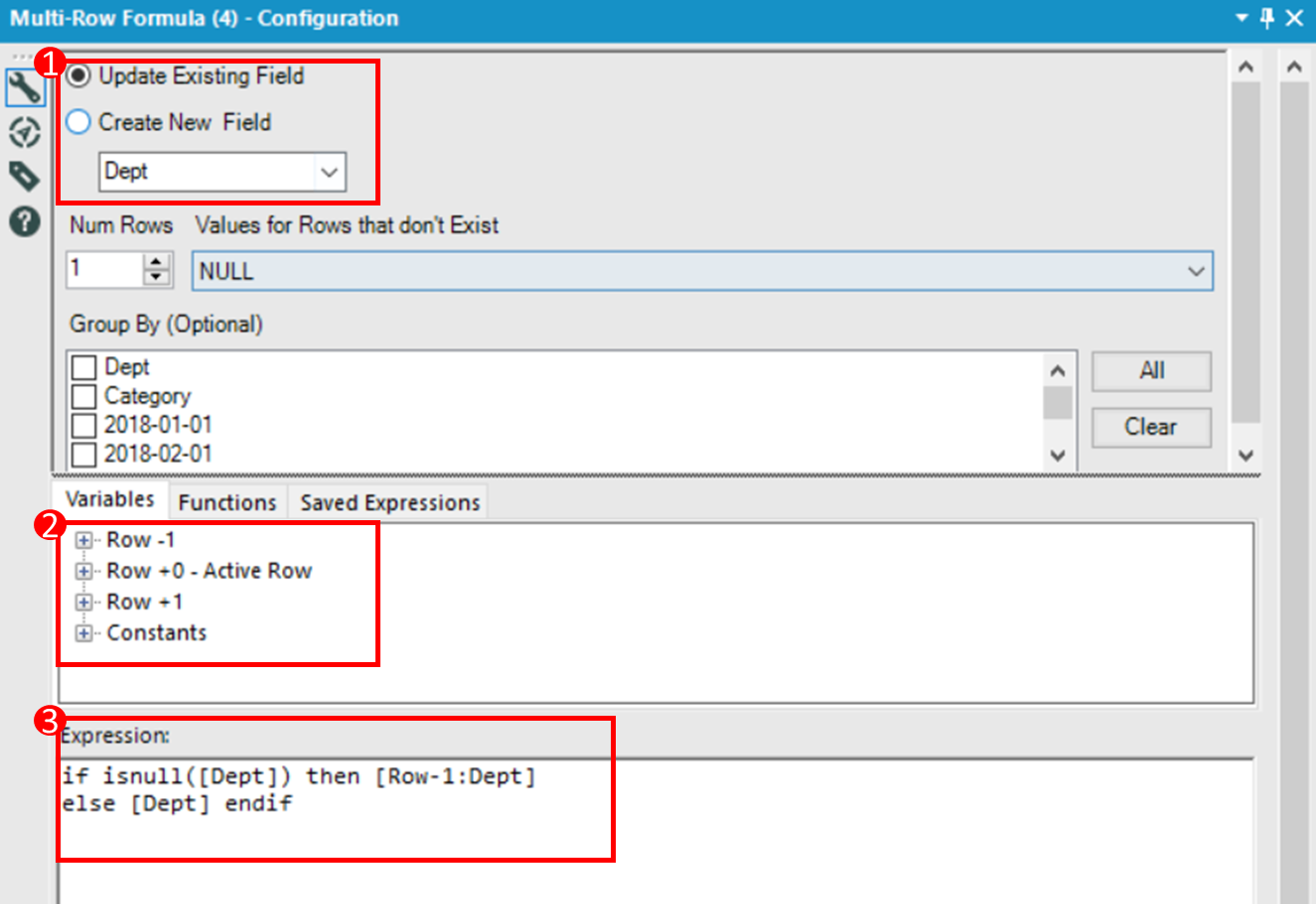Click the Group By (Optional) label

pos(166,323)
